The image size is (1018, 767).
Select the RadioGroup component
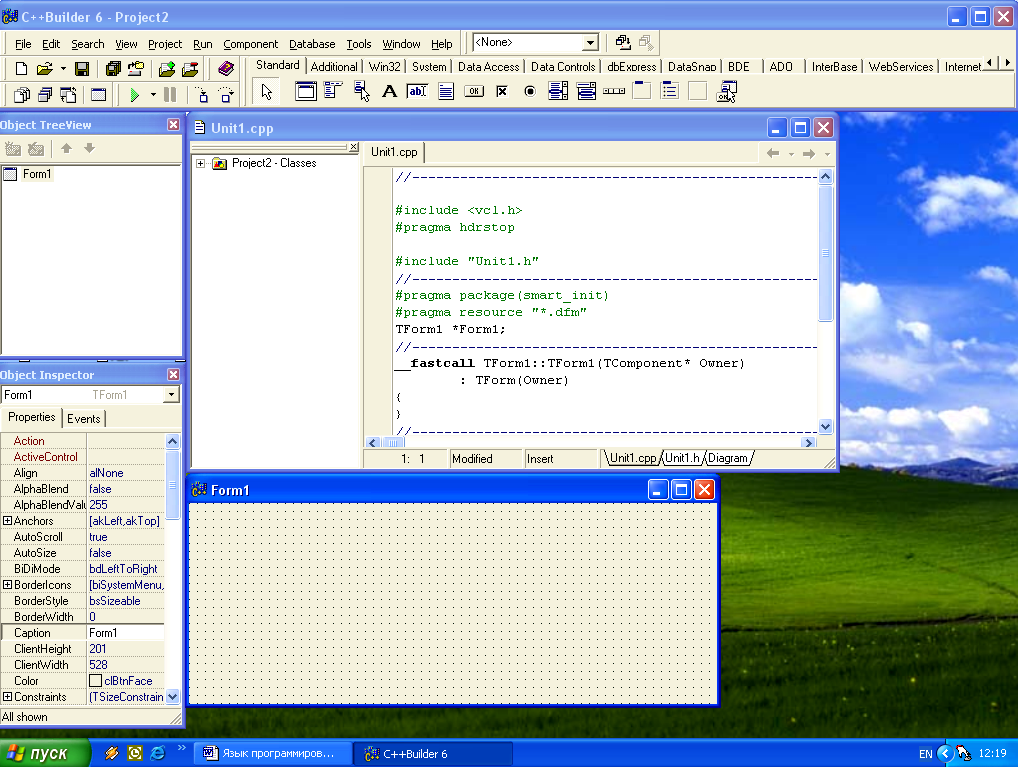[x=669, y=92]
